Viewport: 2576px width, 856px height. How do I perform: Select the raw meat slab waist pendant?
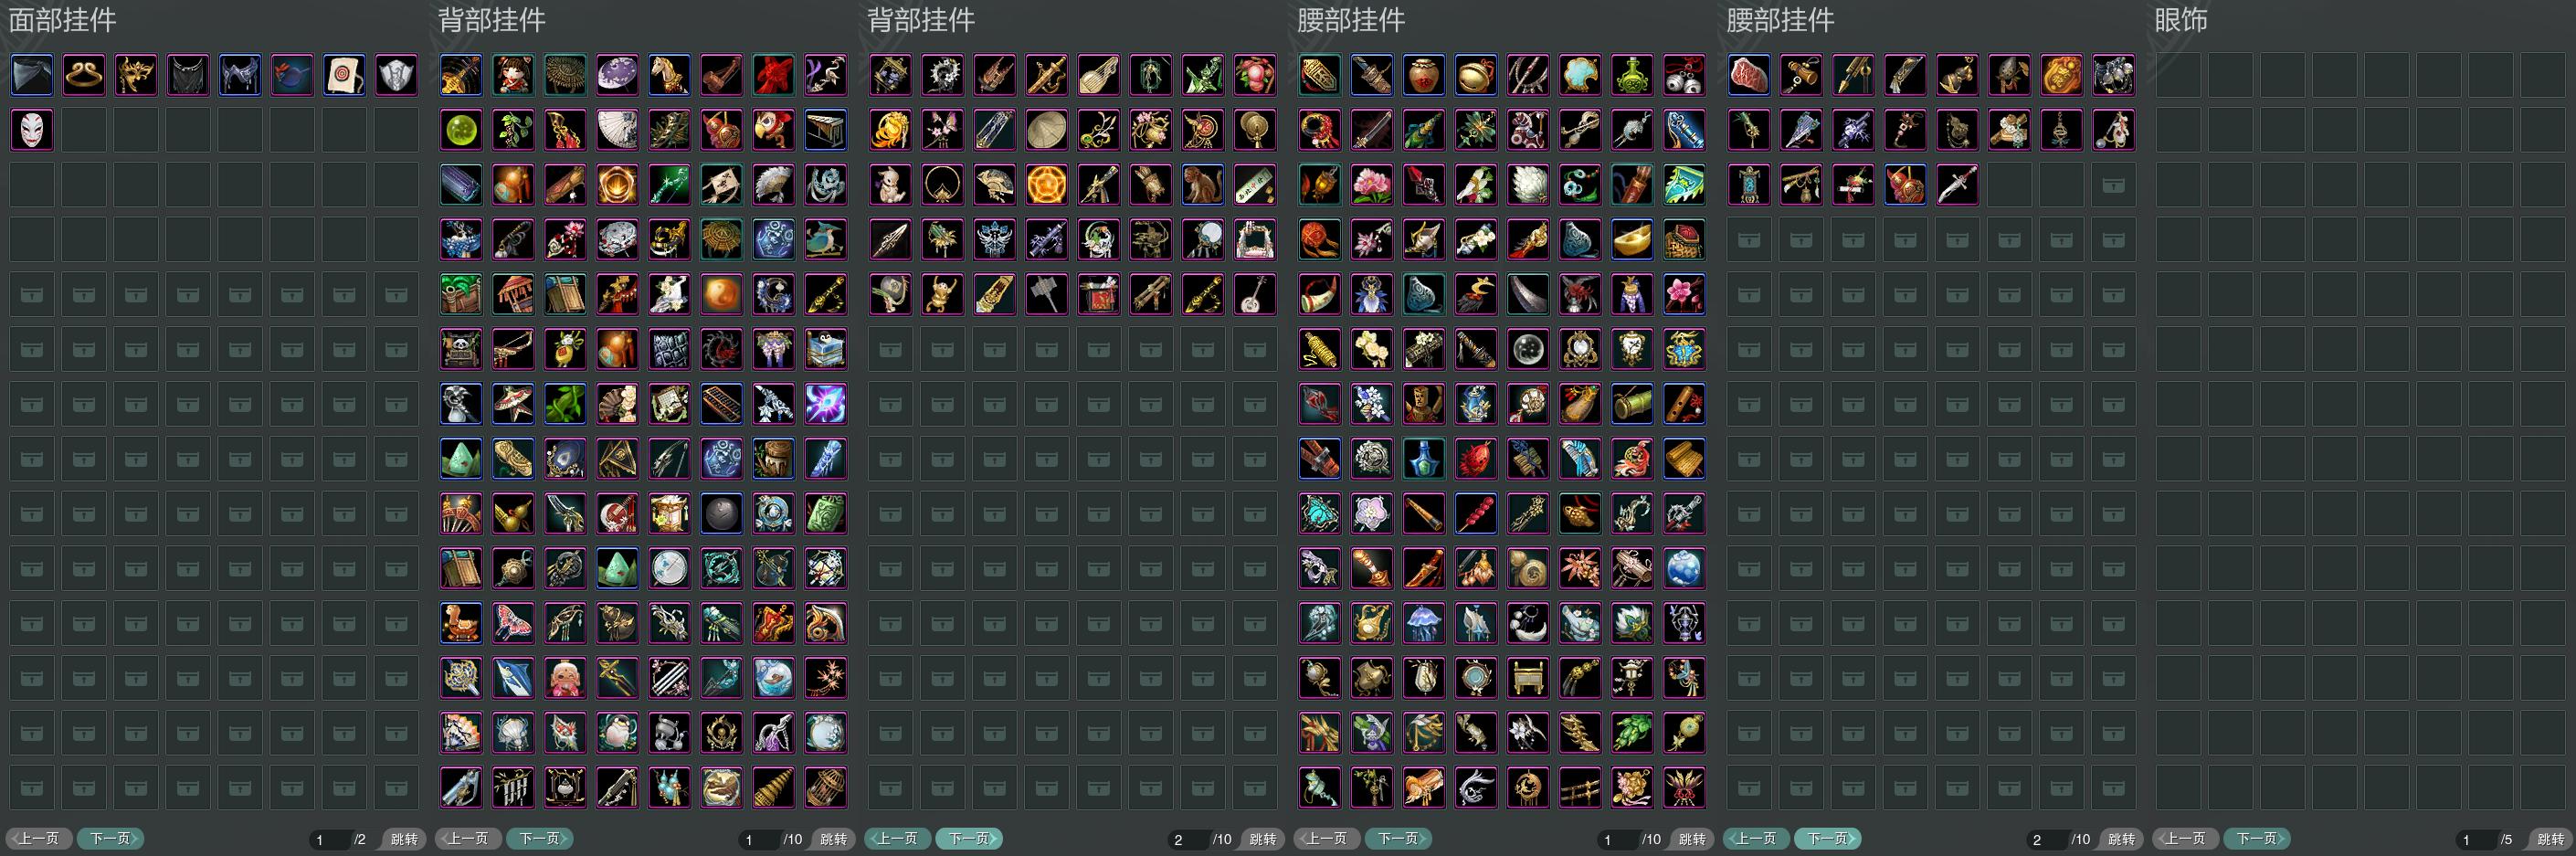[x=1748, y=75]
